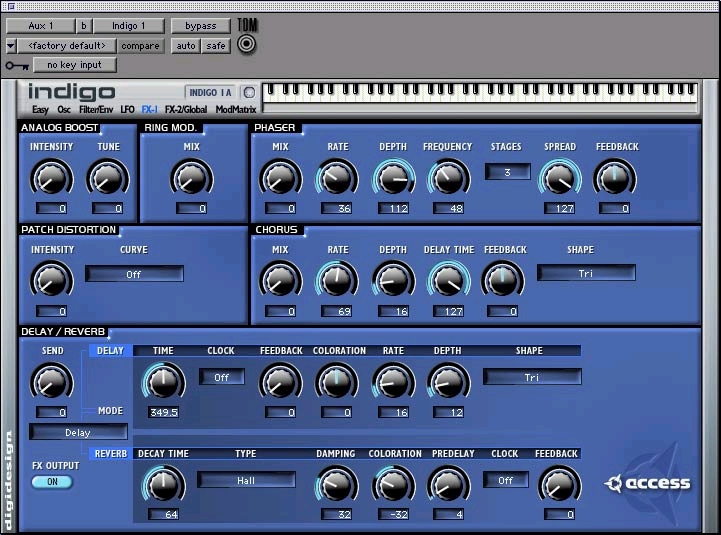Click Phaser Spread knob
The width and height of the screenshot is (721, 535).
point(560,178)
